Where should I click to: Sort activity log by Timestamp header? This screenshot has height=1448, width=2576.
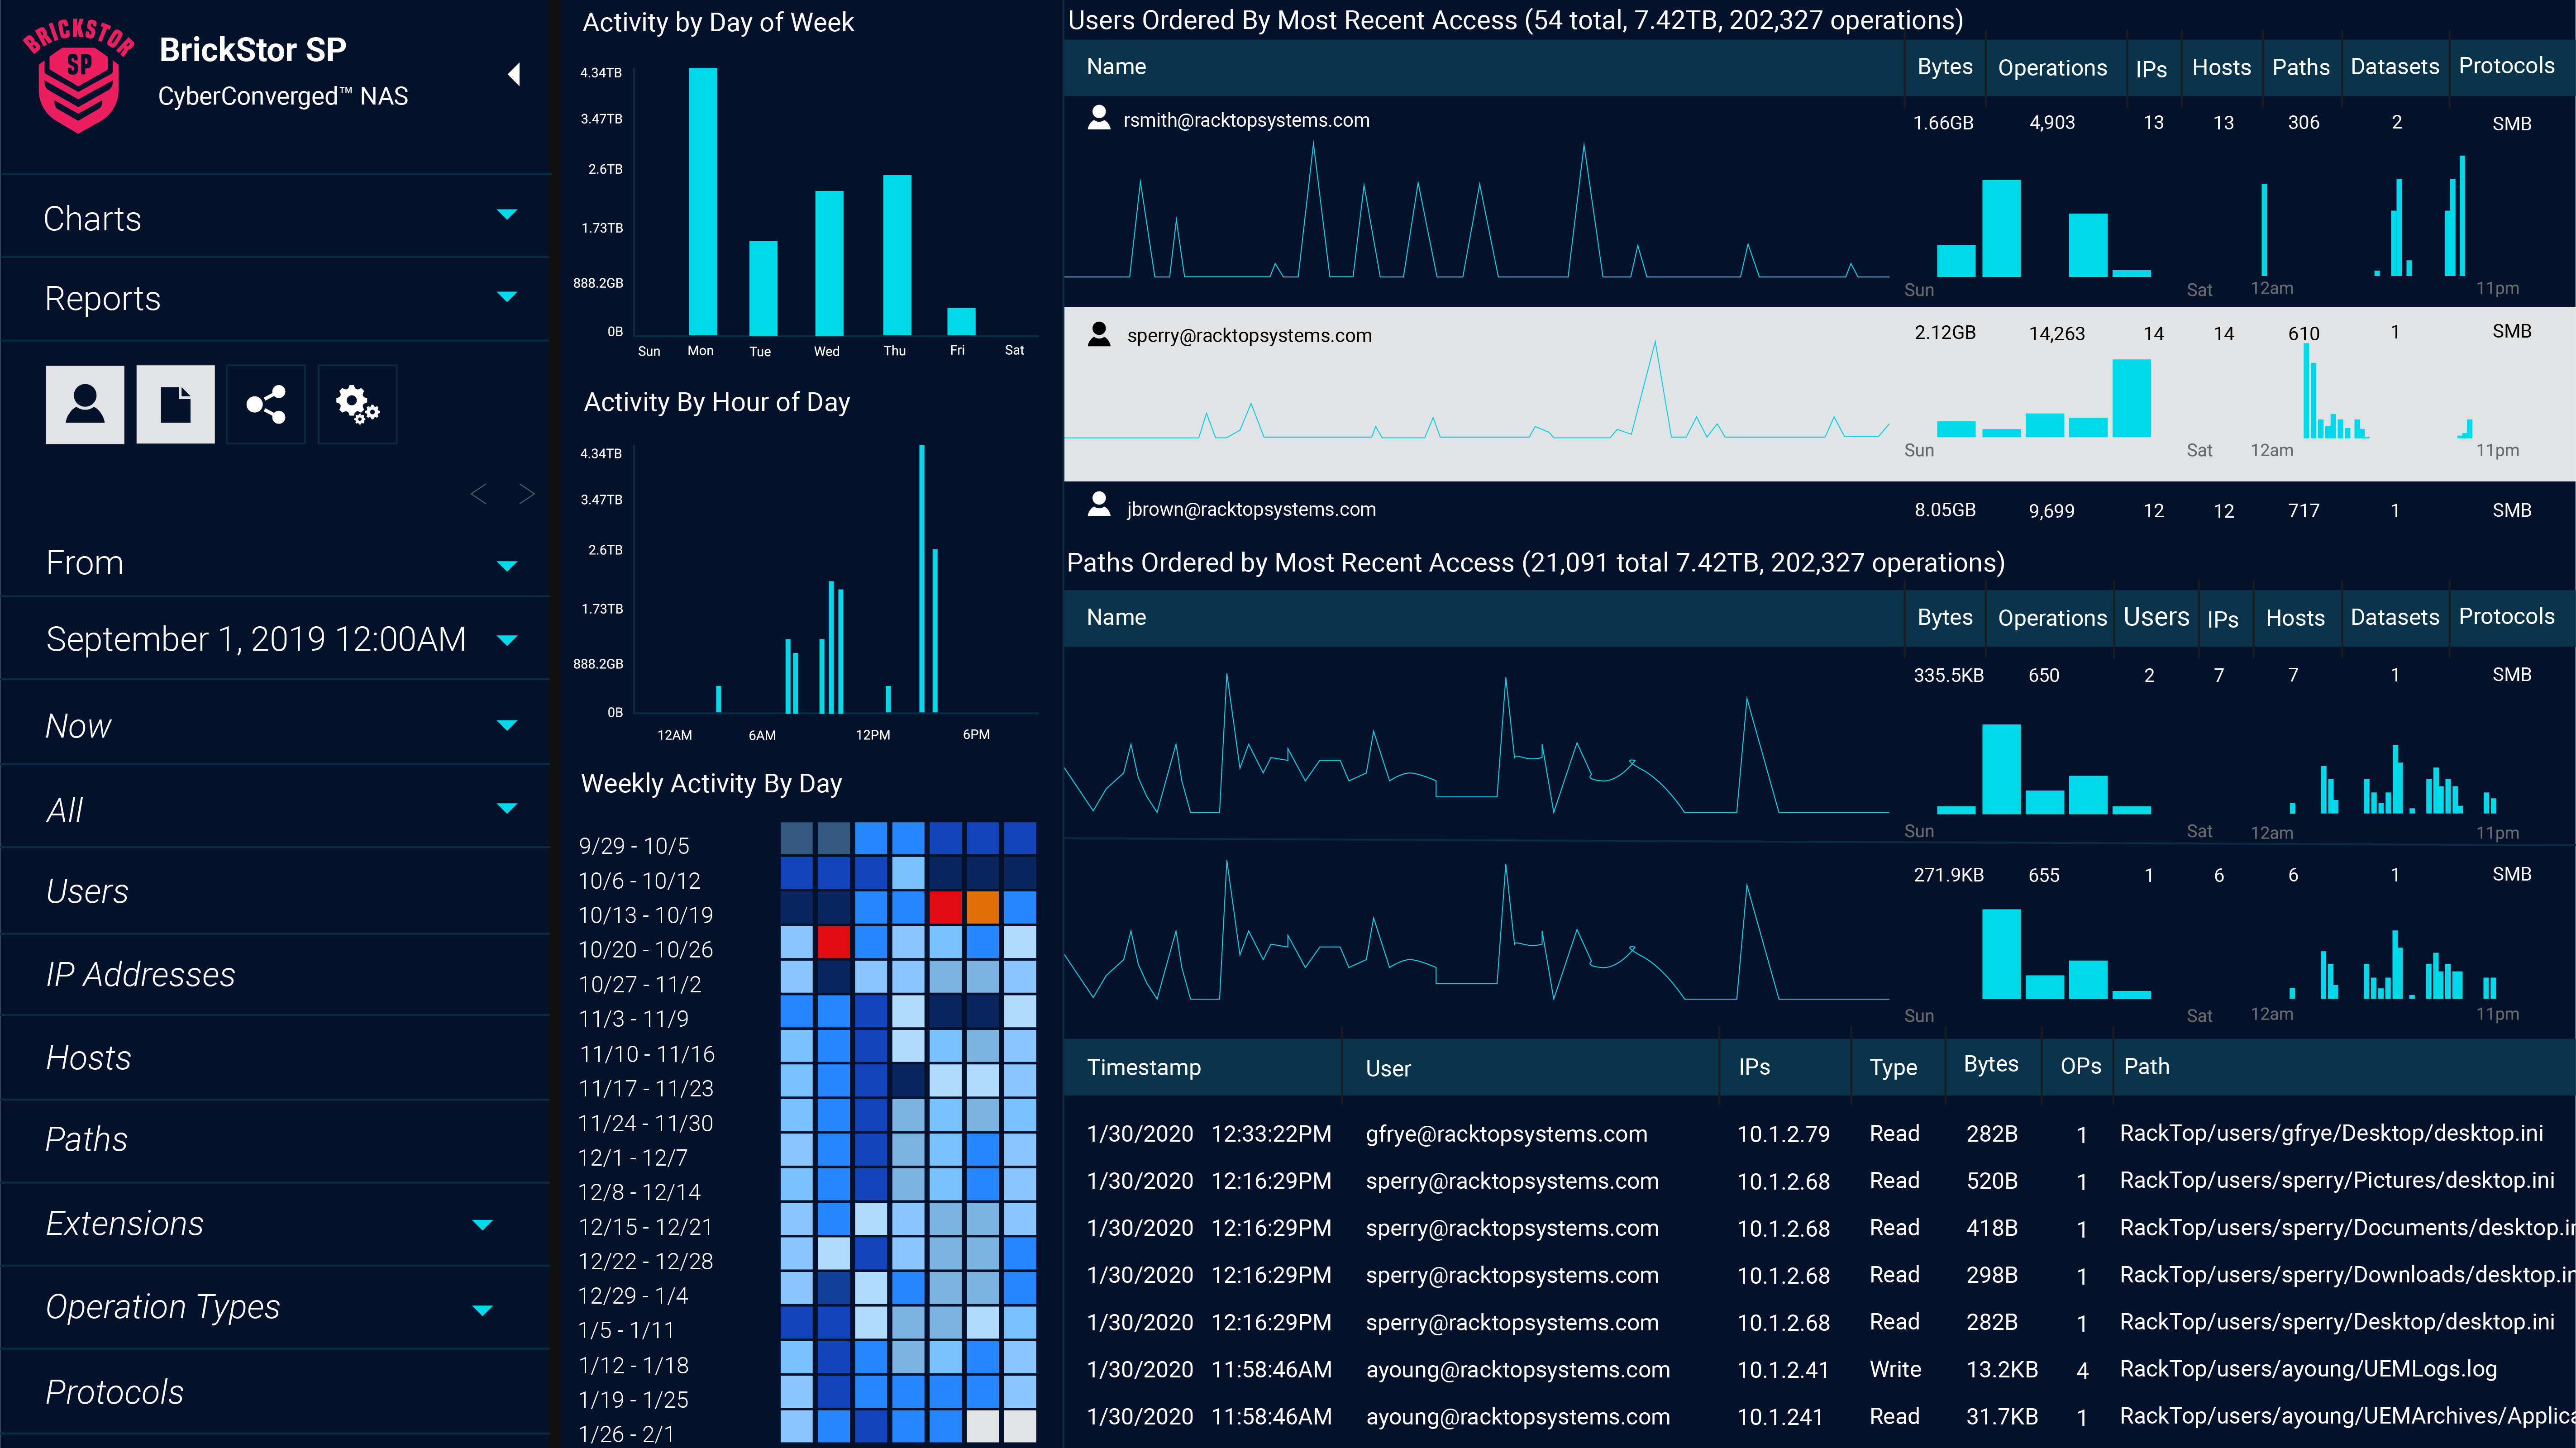pos(1144,1067)
